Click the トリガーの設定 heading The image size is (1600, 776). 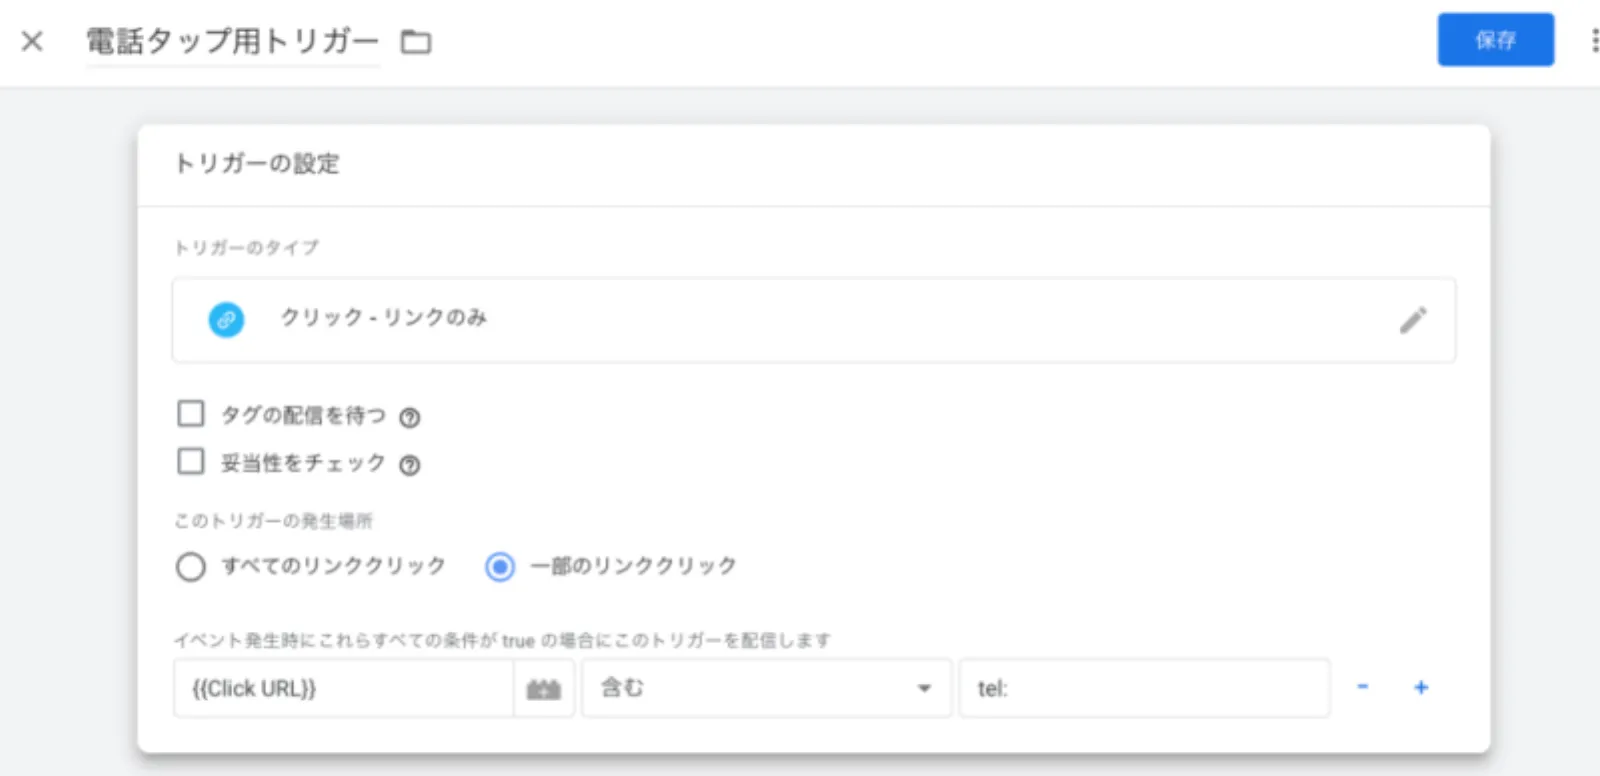click(x=257, y=164)
